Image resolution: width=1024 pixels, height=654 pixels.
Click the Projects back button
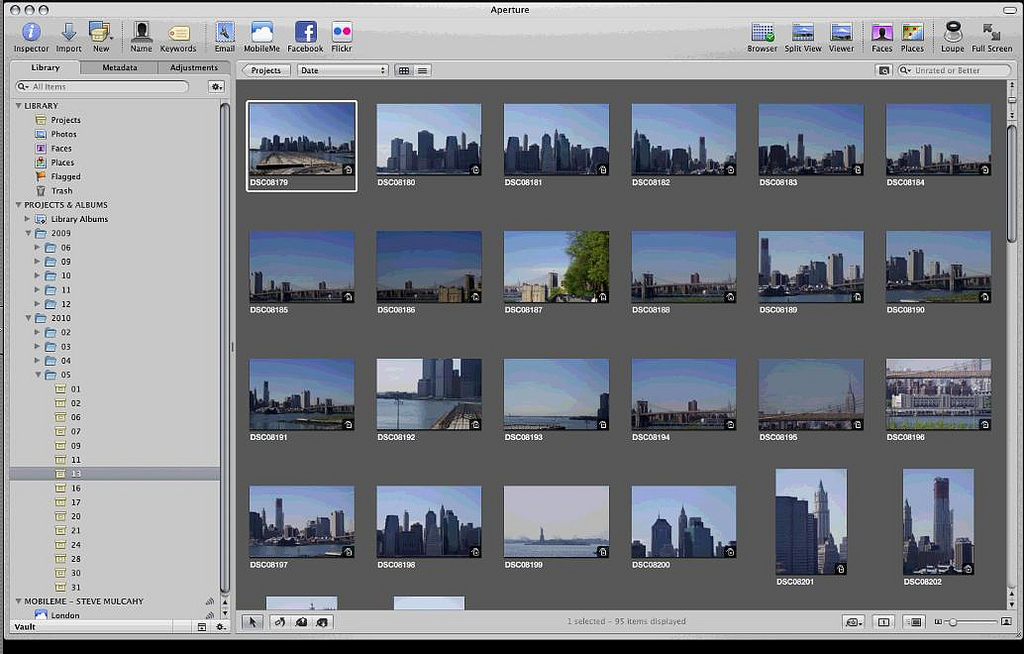point(266,70)
